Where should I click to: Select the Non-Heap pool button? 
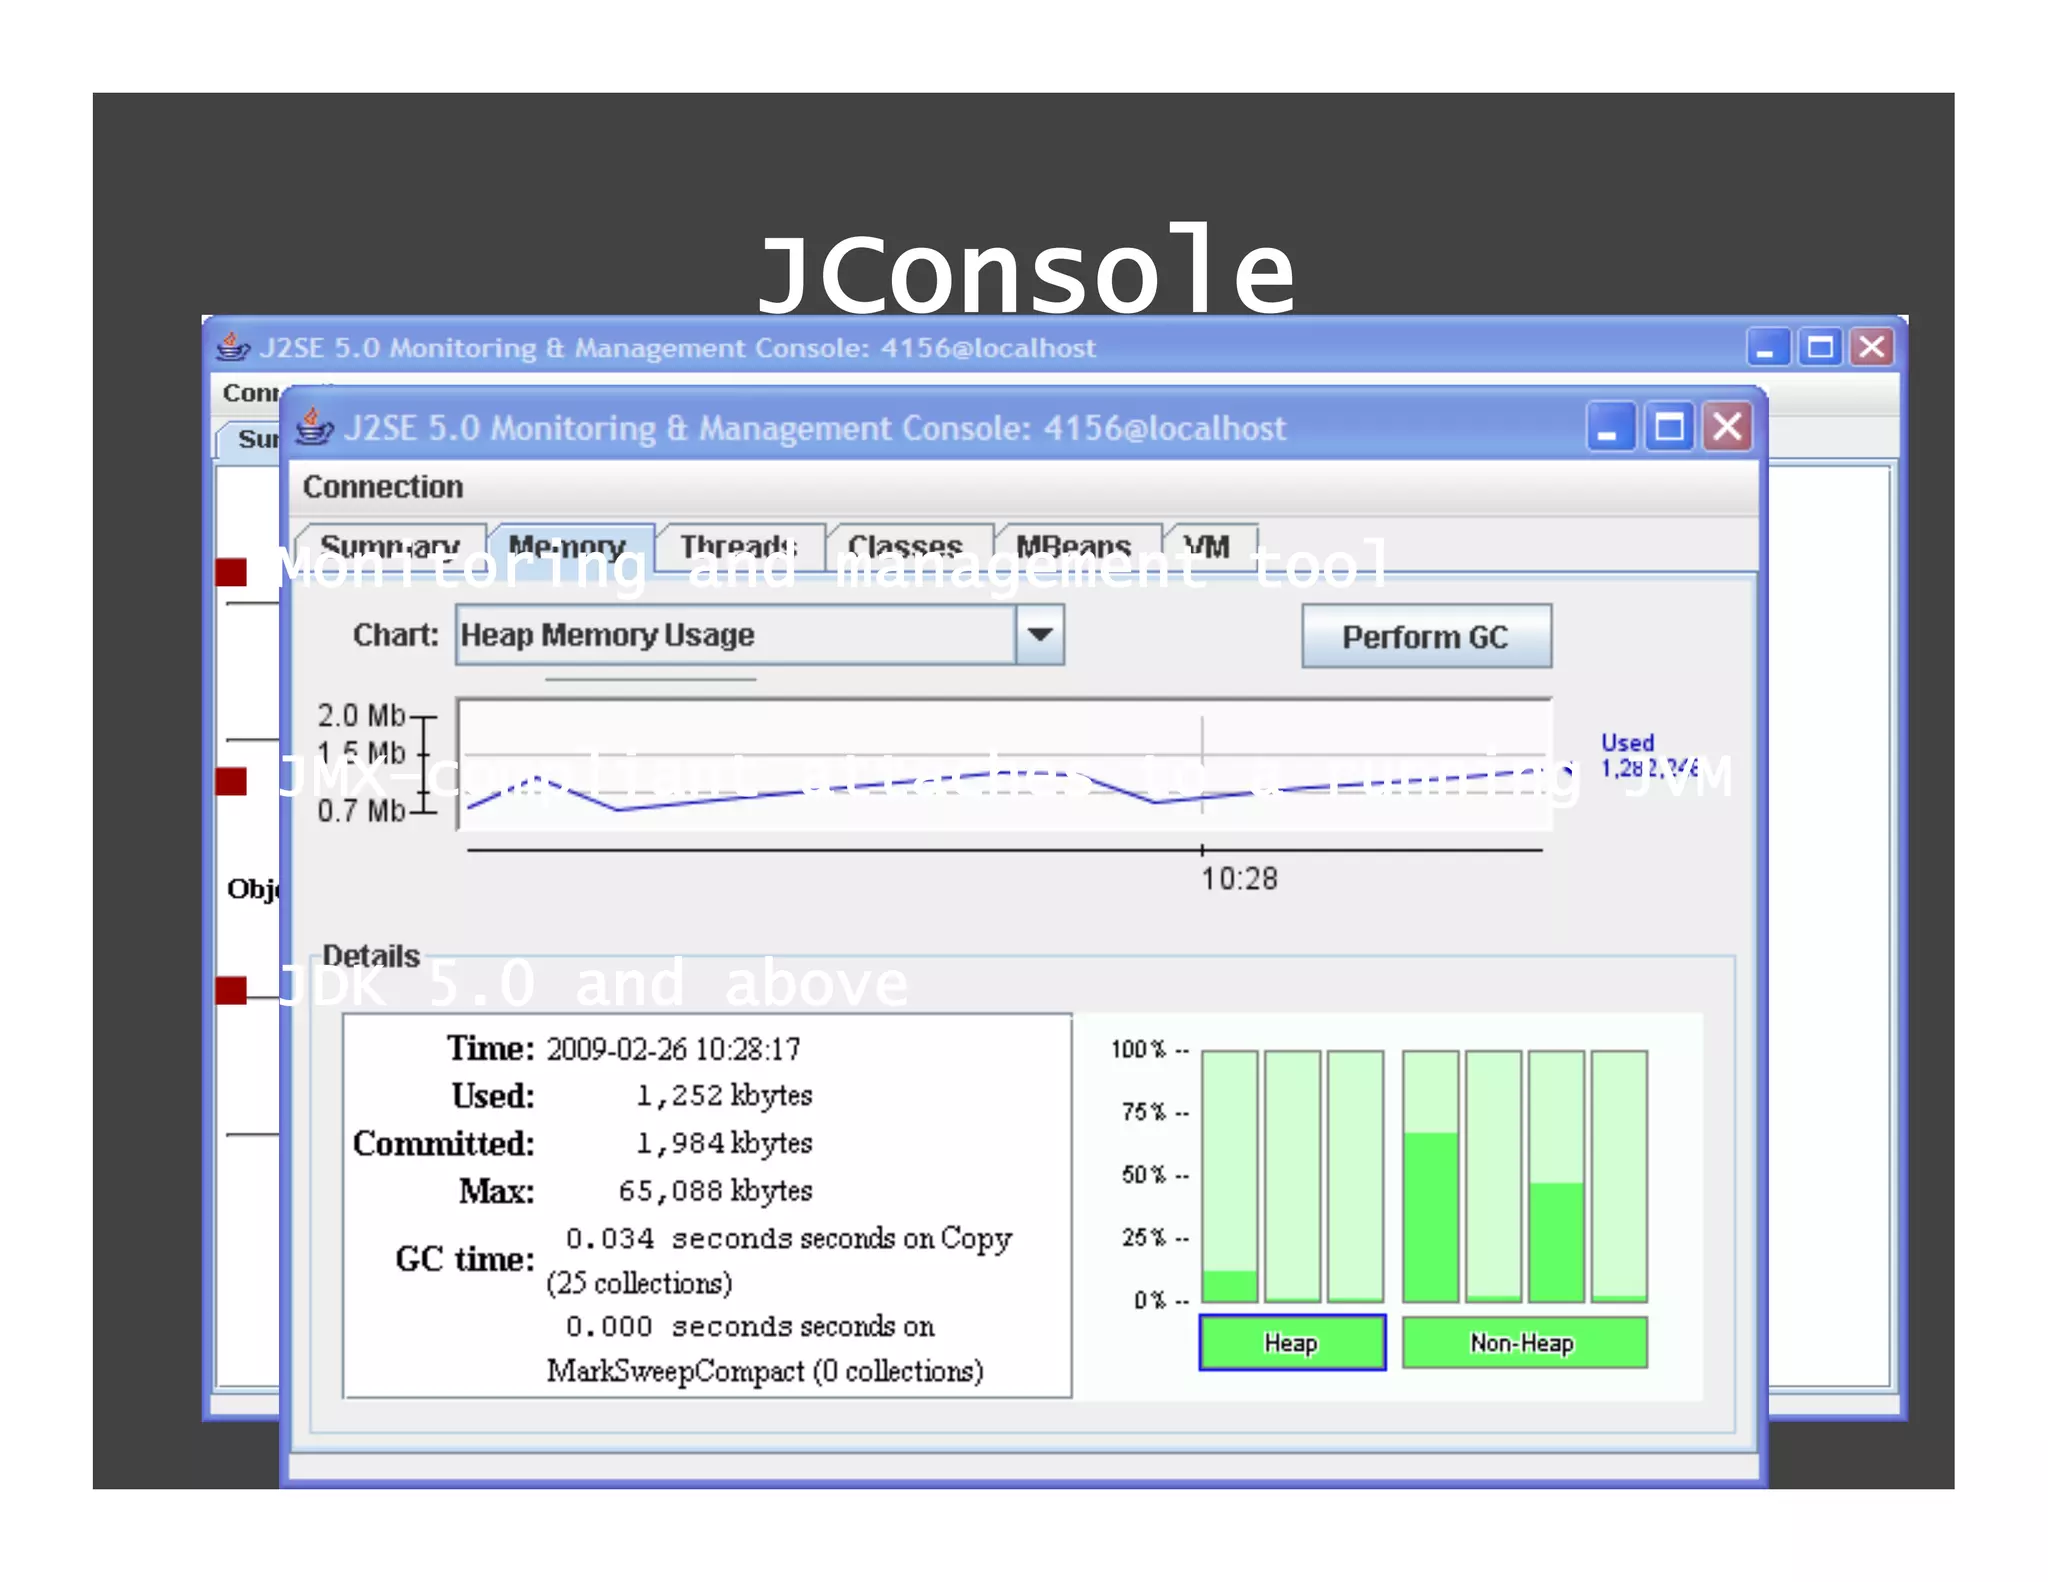click(x=1524, y=1343)
